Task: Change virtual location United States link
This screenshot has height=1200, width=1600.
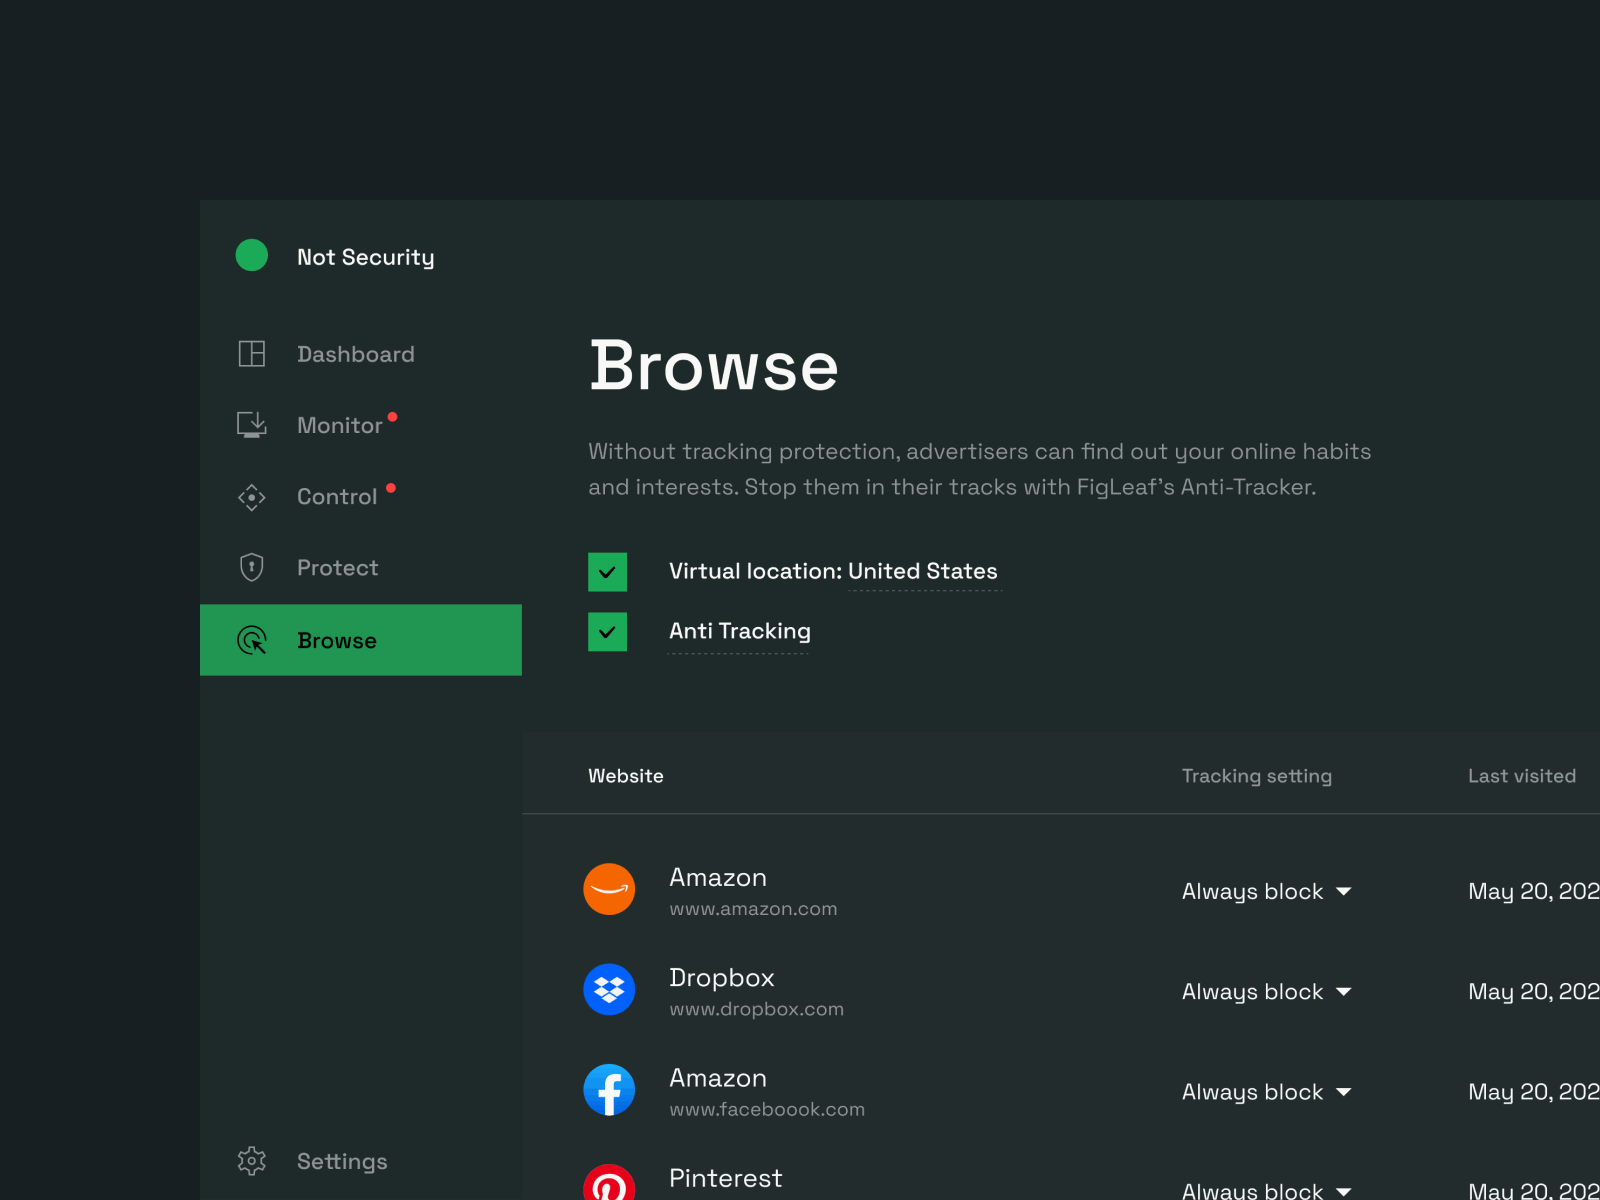Action: pyautogui.click(x=922, y=571)
